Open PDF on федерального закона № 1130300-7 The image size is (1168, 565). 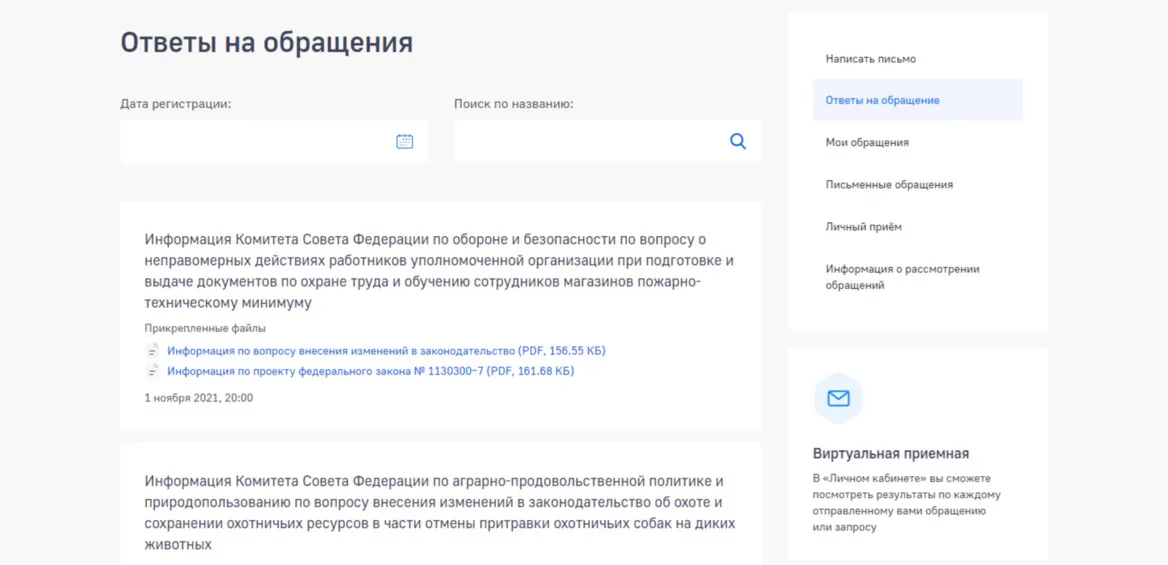370,370
